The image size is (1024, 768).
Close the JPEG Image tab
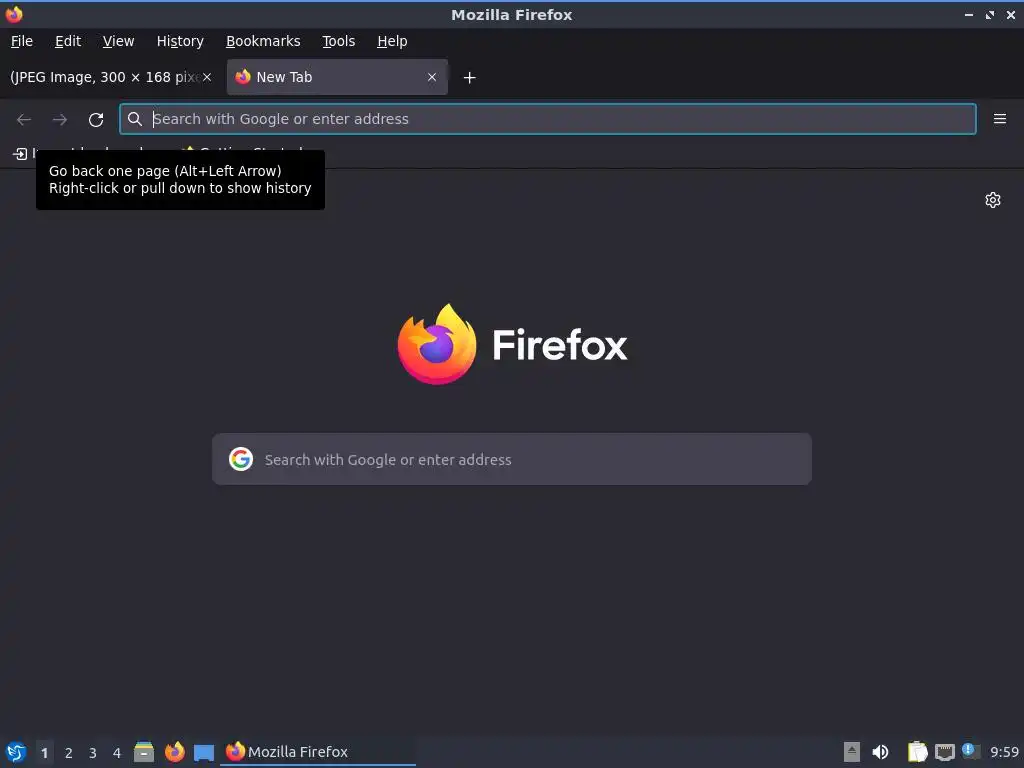click(206, 77)
